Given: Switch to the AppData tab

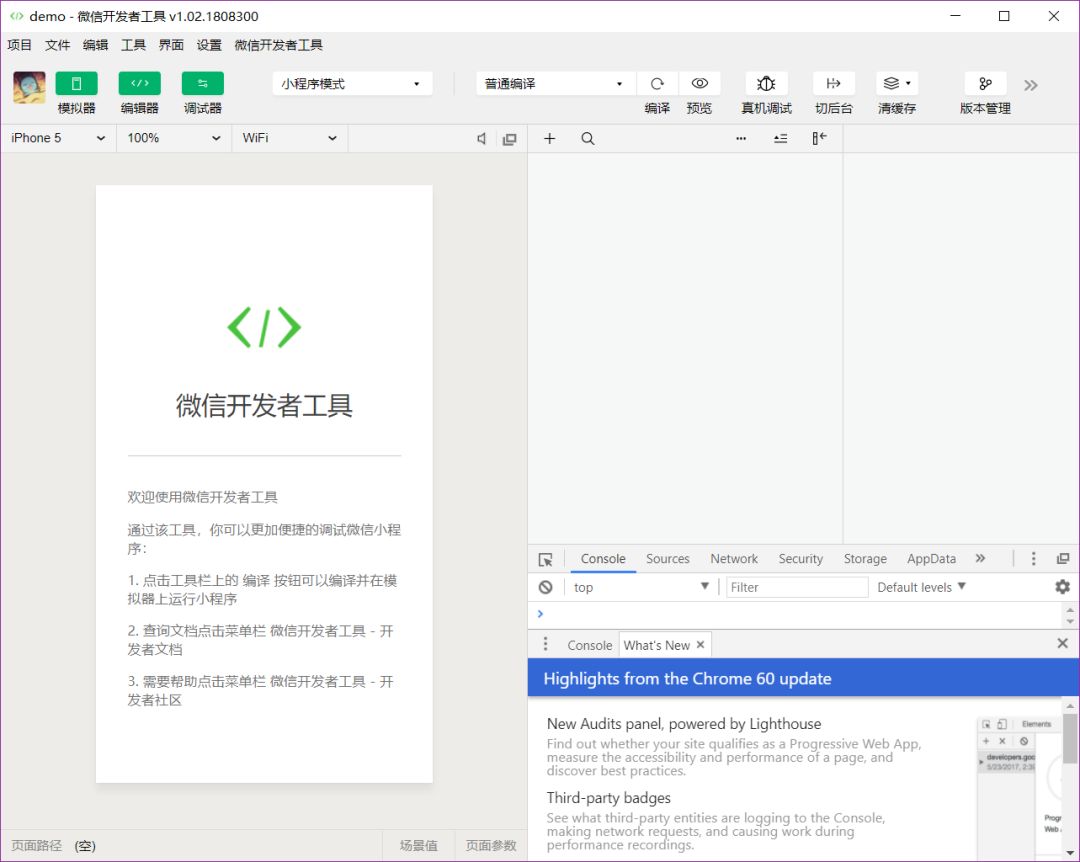Looking at the screenshot, I should pos(931,559).
